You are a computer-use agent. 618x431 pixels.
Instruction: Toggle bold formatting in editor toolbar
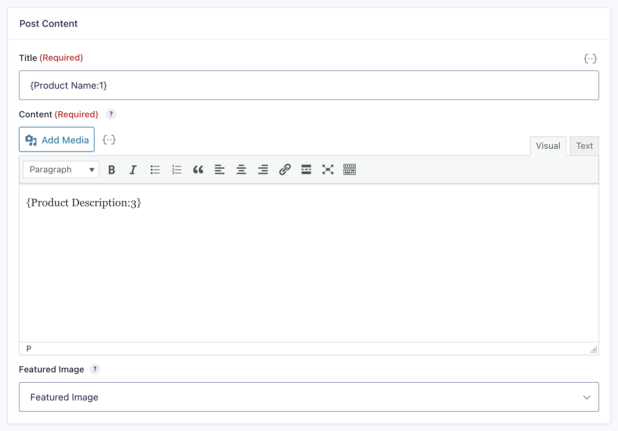112,170
